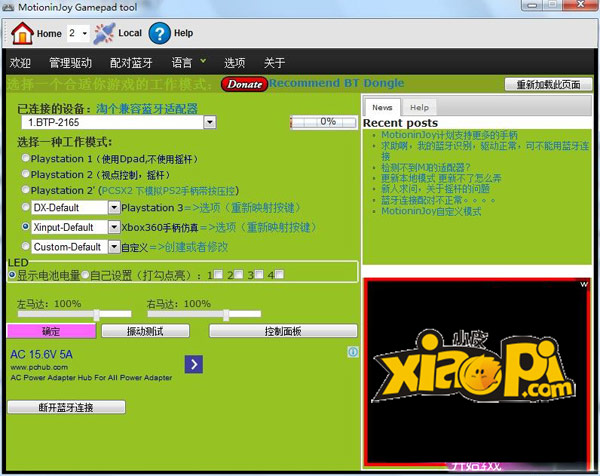Screen dimensions: 600x476
Task: Click the 重新加载此页面 reload button
Action: pyautogui.click(x=548, y=85)
